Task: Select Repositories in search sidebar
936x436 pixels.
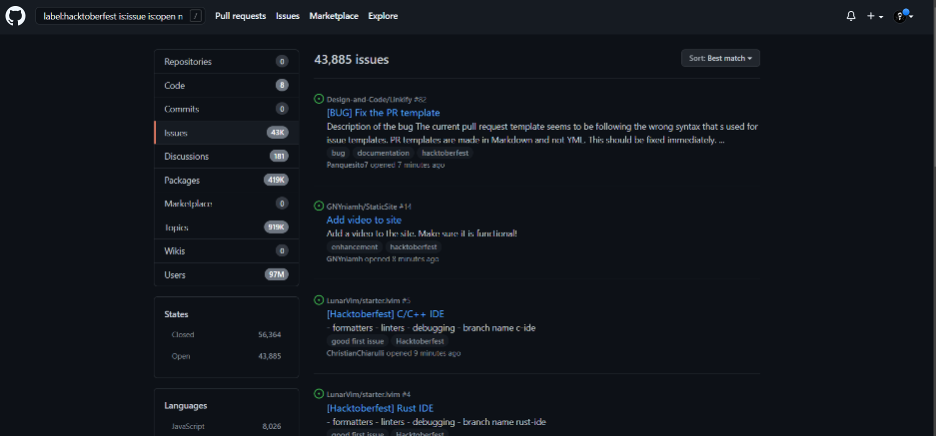Action: (226, 62)
